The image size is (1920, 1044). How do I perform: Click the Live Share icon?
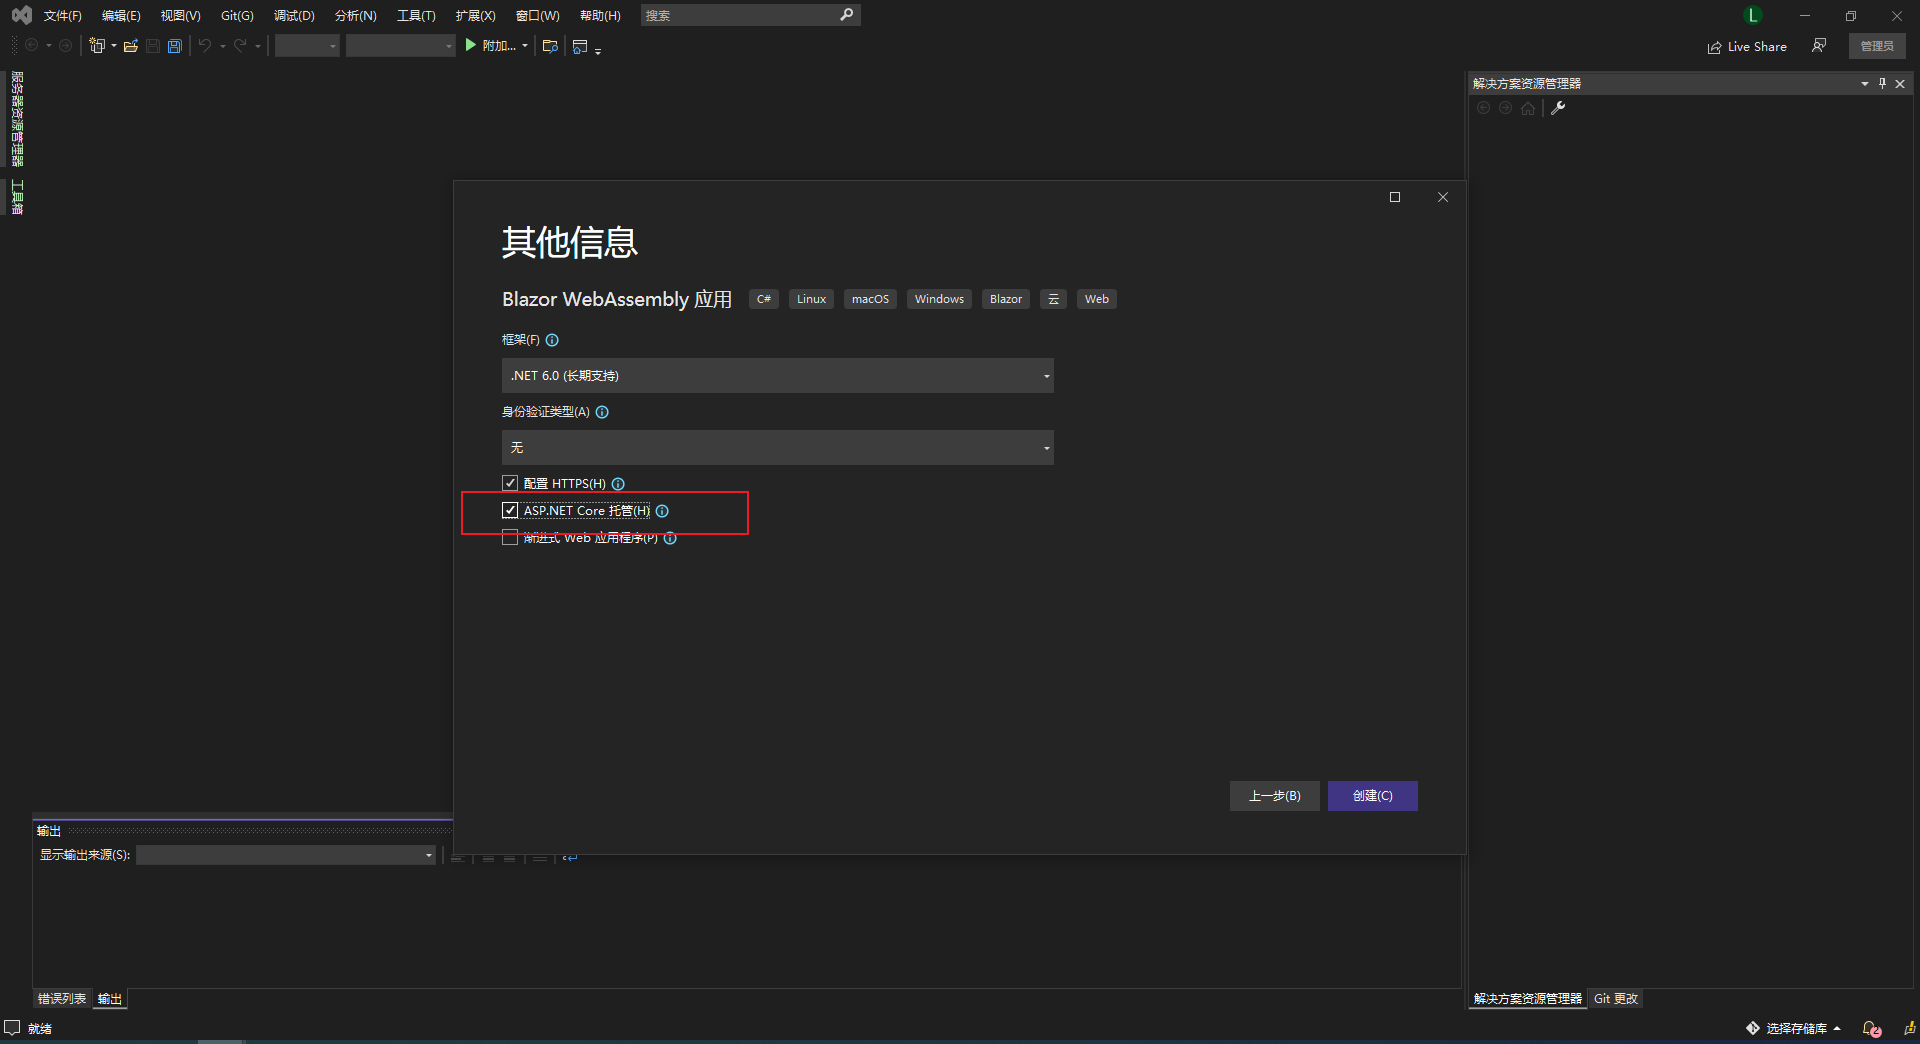pyautogui.click(x=1712, y=46)
